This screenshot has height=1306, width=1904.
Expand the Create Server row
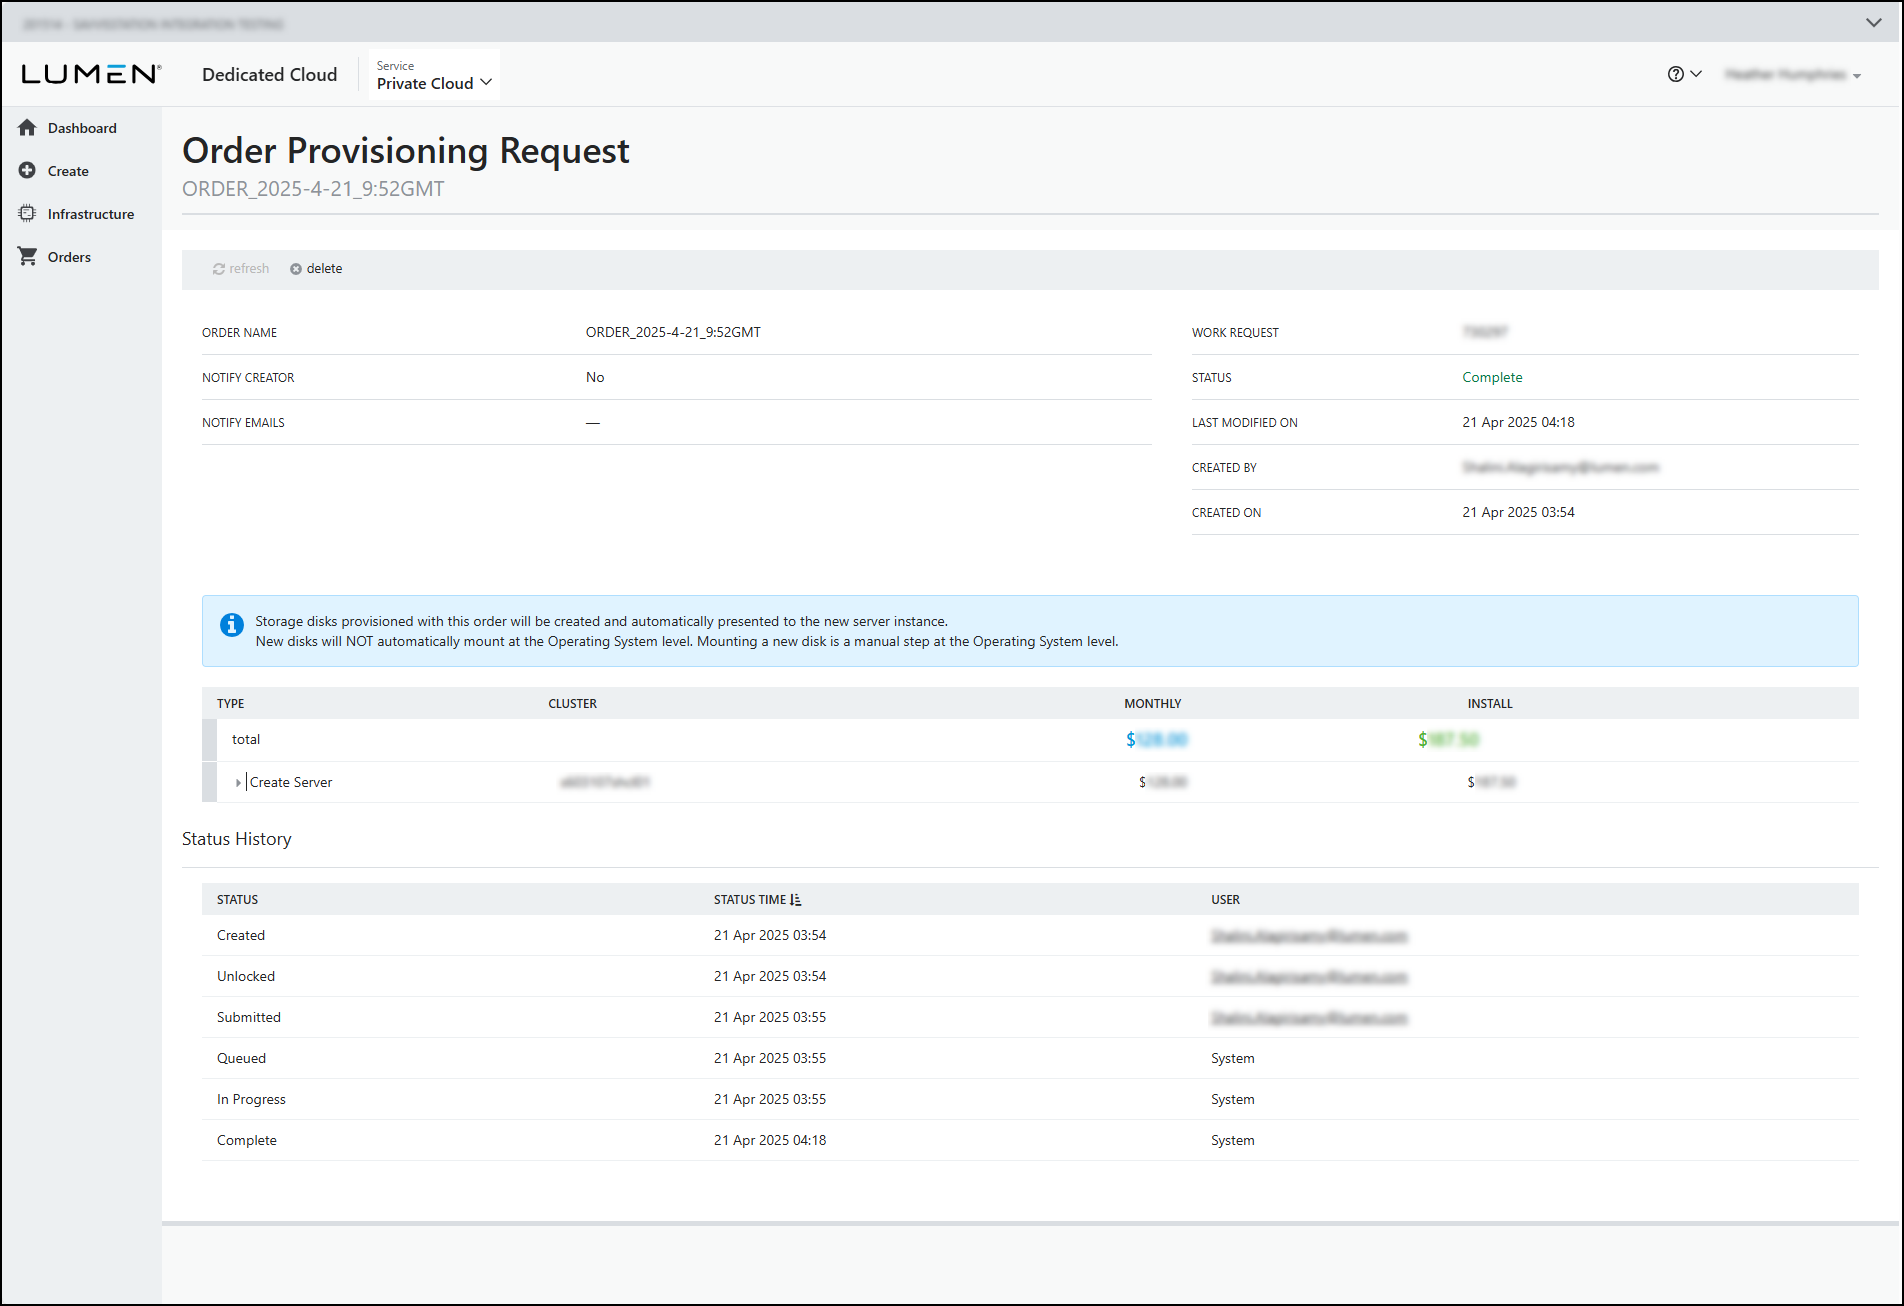point(238,783)
